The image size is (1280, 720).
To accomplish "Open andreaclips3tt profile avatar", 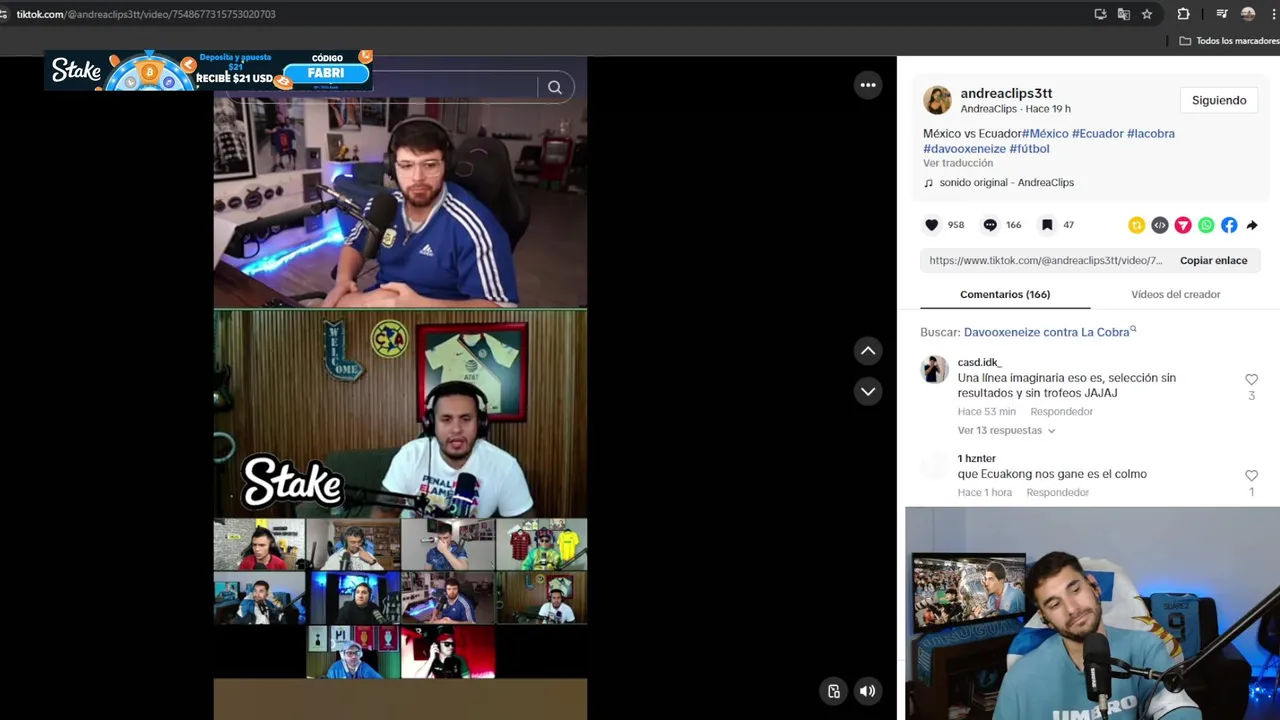I will click(x=937, y=100).
